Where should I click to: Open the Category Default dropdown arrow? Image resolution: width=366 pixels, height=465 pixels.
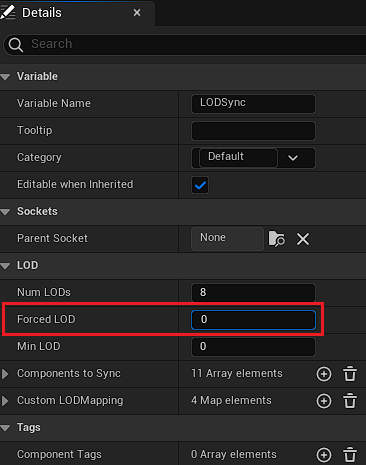pyautogui.click(x=293, y=158)
